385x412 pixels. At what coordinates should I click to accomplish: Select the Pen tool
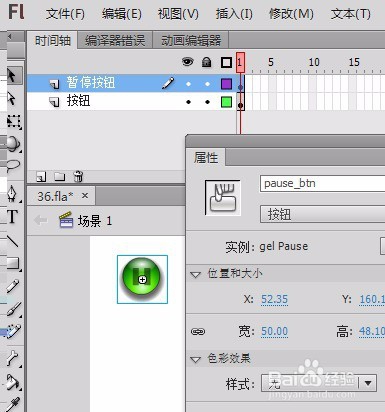(x=13, y=194)
